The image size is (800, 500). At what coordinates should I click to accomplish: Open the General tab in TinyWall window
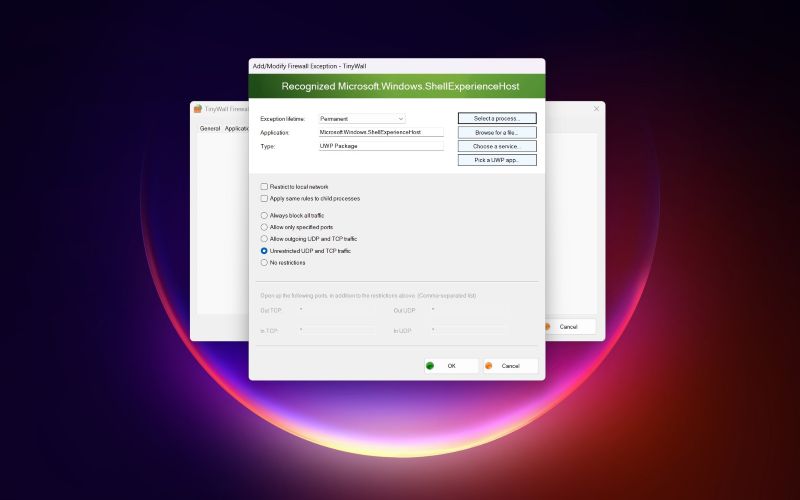tap(210, 129)
